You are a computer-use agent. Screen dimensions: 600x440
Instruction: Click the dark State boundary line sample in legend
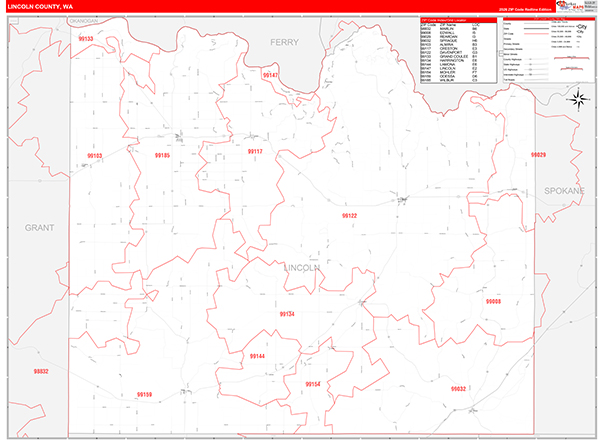pos(536,29)
